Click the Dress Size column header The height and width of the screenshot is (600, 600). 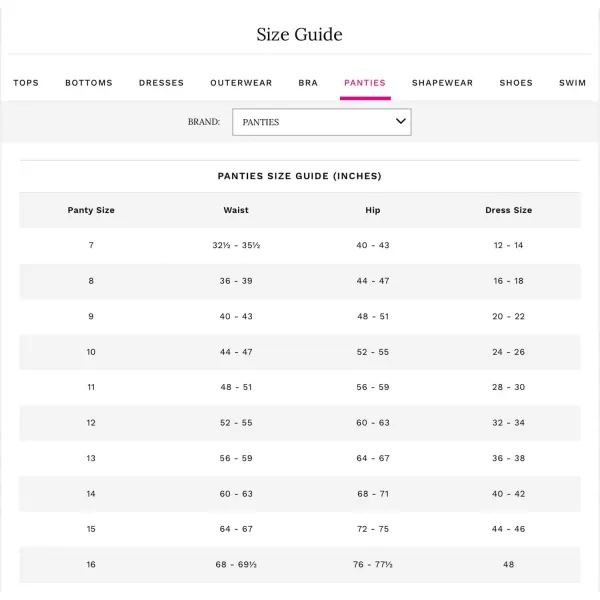click(x=508, y=210)
